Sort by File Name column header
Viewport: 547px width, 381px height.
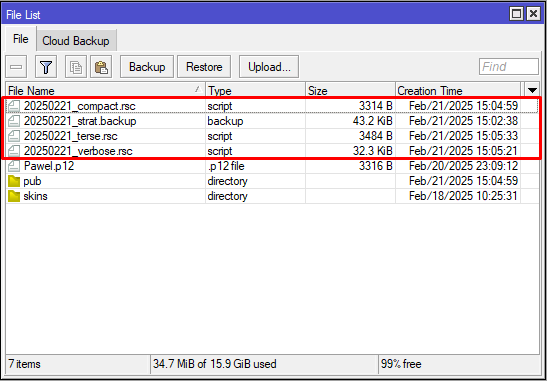(106, 91)
